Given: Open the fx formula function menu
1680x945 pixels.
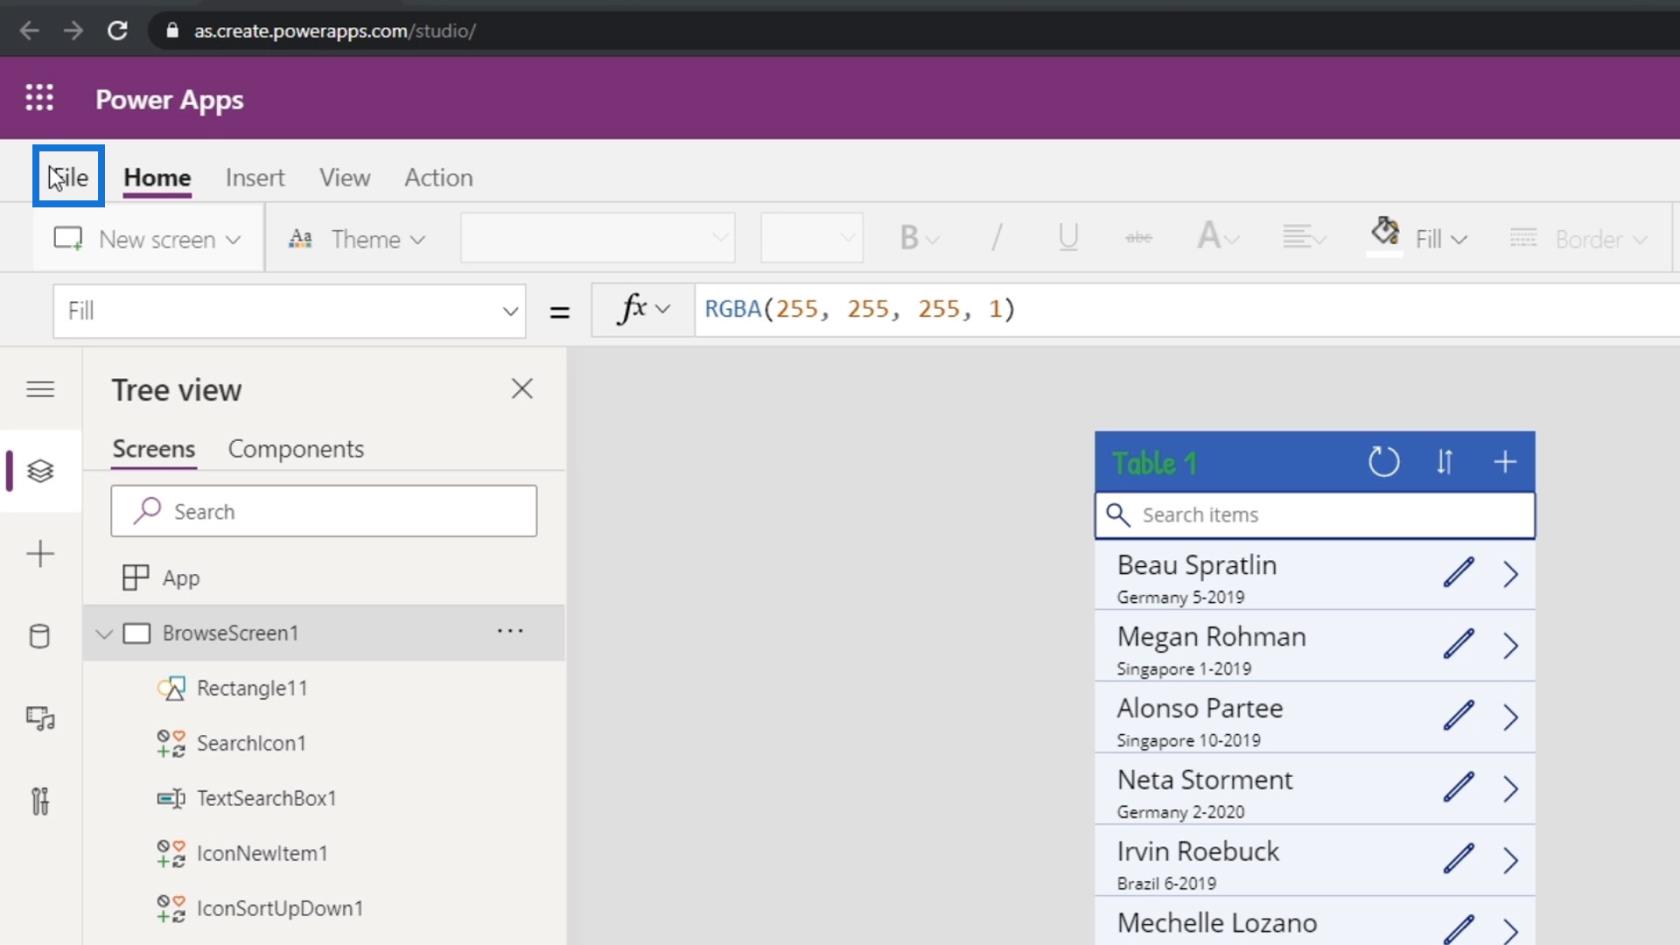Looking at the screenshot, I should tap(643, 309).
